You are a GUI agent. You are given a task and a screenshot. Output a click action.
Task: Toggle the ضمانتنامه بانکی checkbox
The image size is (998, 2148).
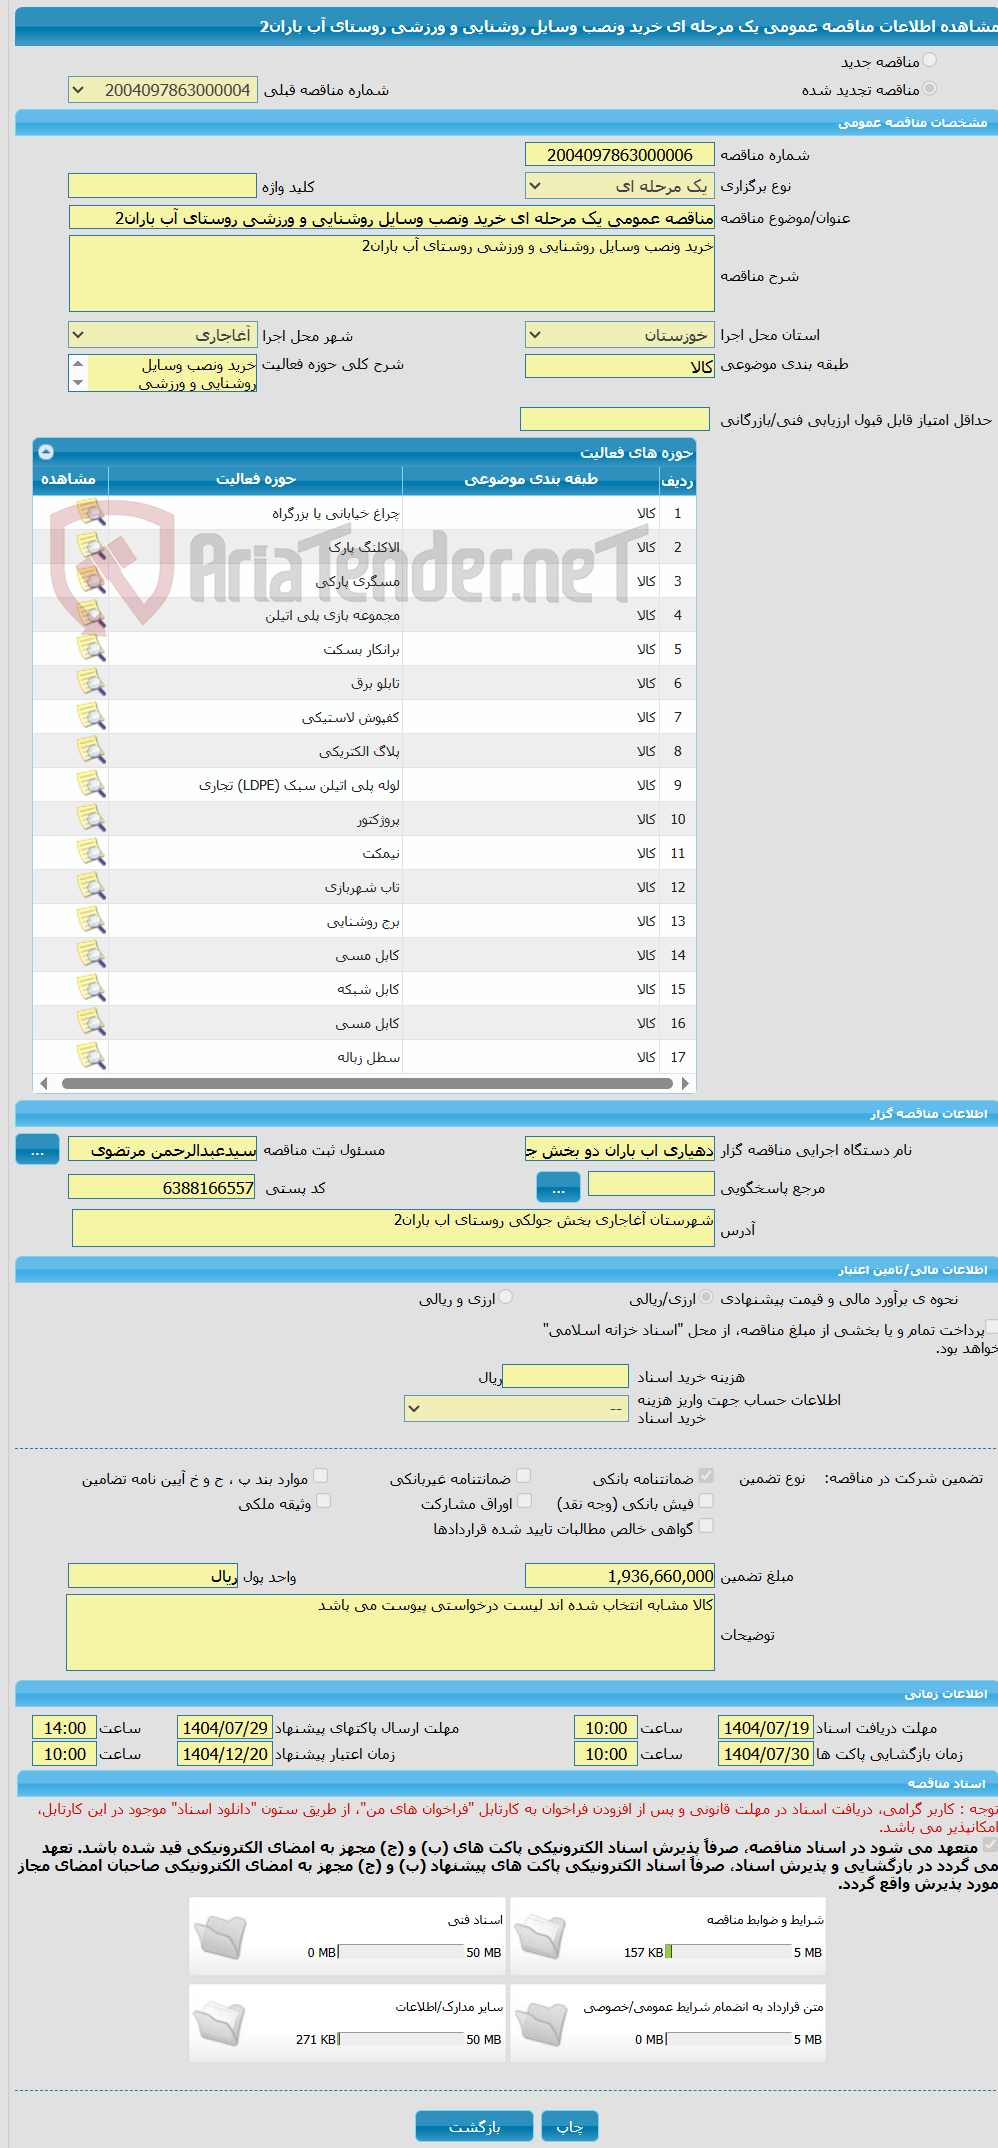(x=707, y=1476)
